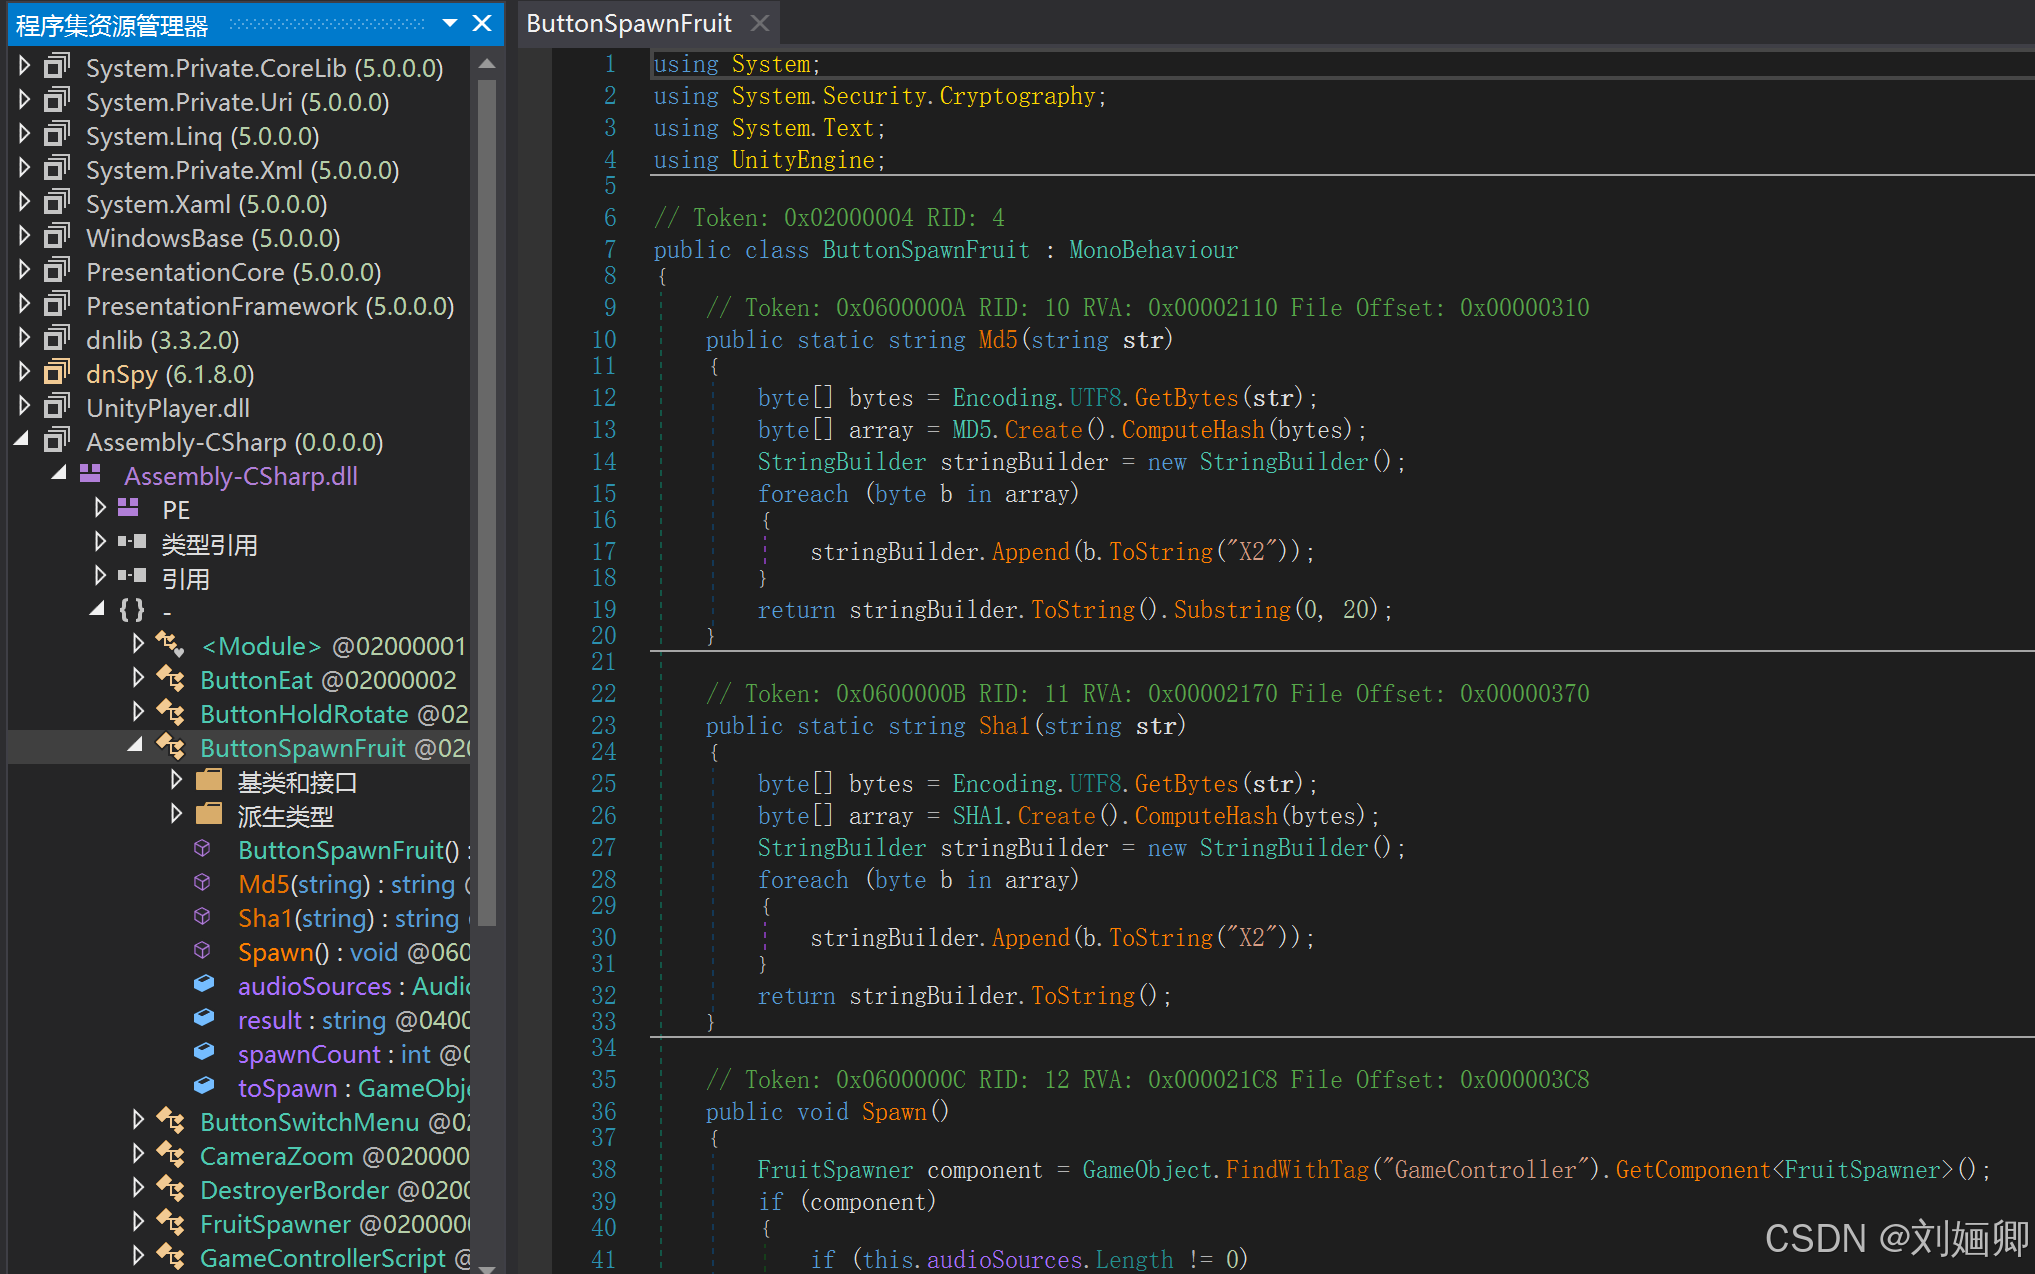
Task: Collapse the Assembly-CSharp assembly node
Action: pos(22,441)
